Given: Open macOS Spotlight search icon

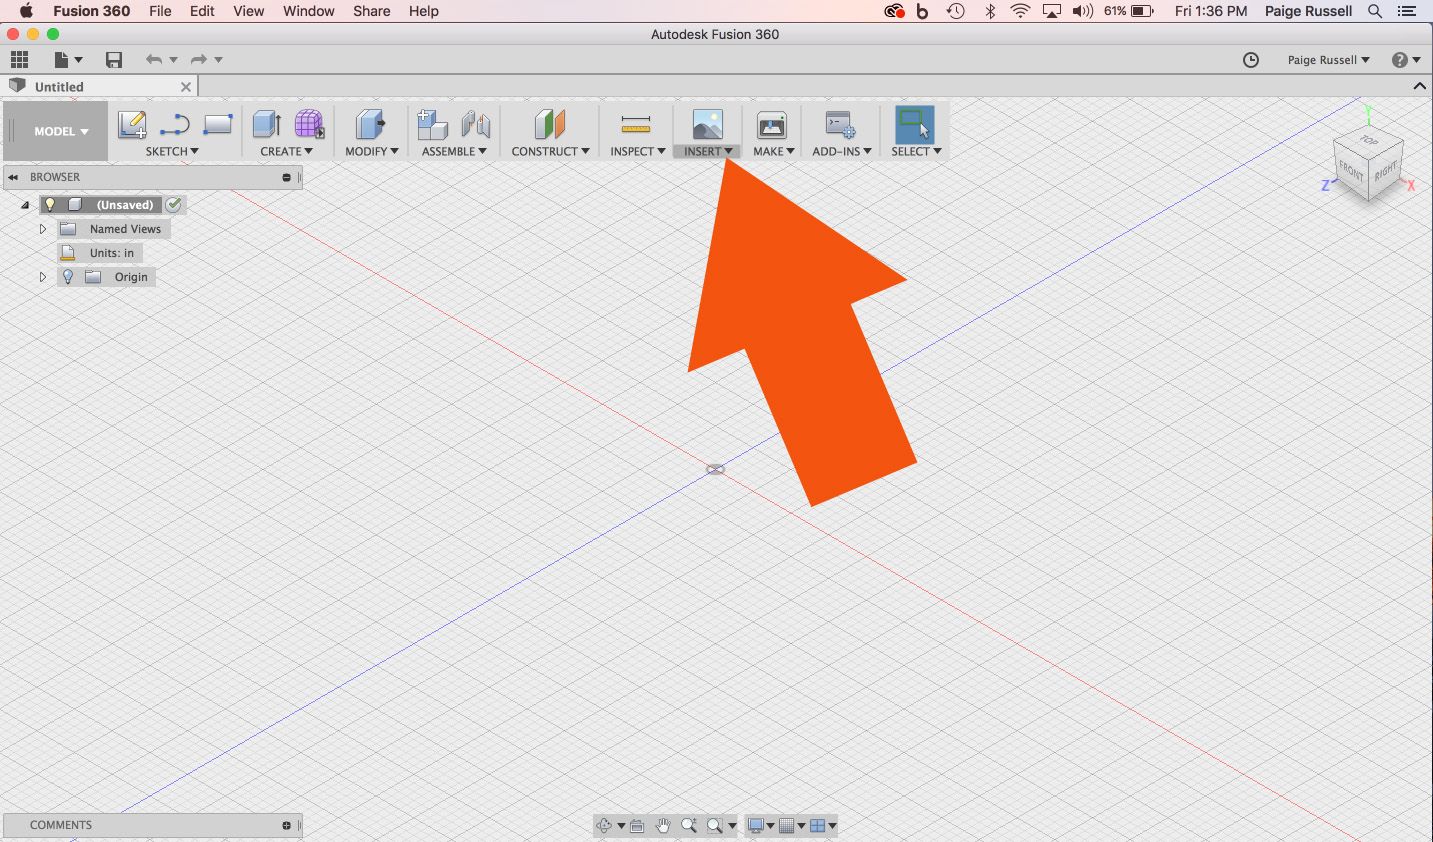Looking at the screenshot, I should 1375,11.
